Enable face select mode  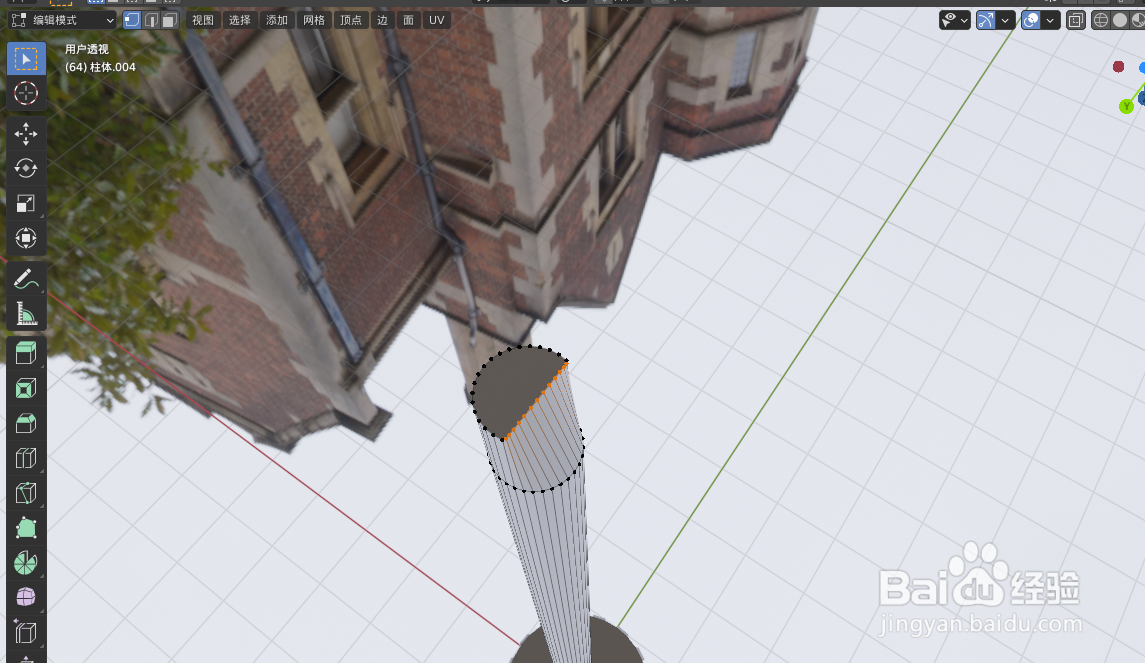pos(169,20)
